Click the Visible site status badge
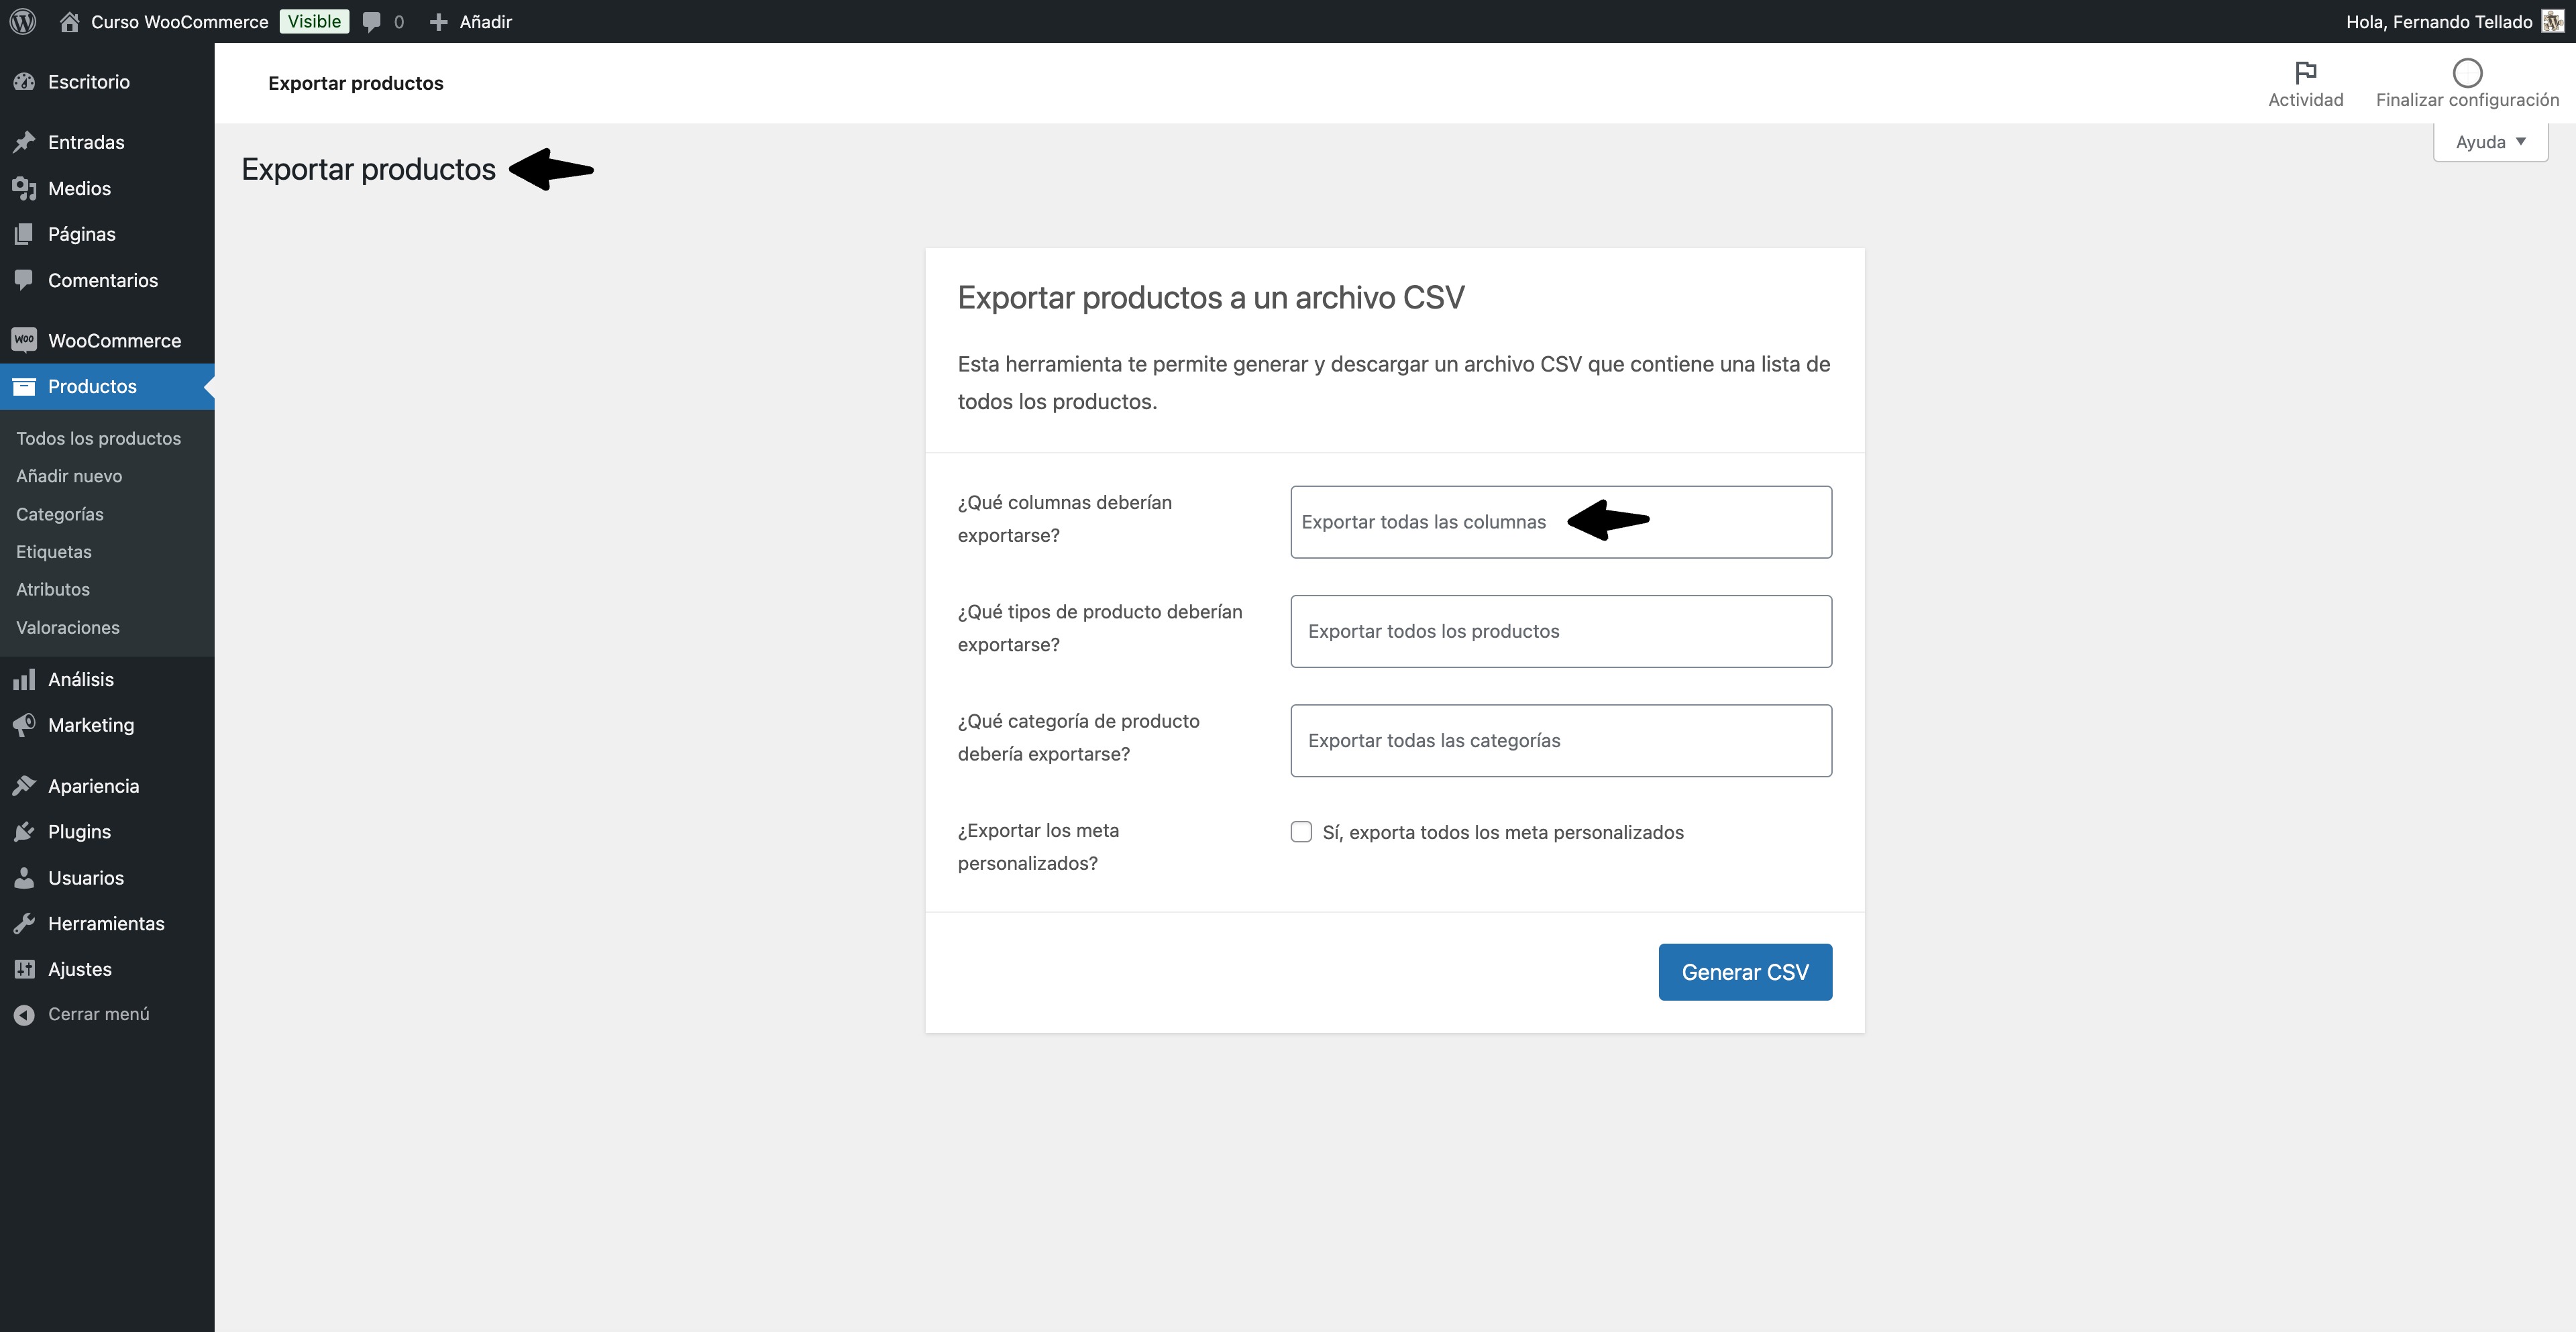The width and height of the screenshot is (2576, 1332). click(314, 21)
